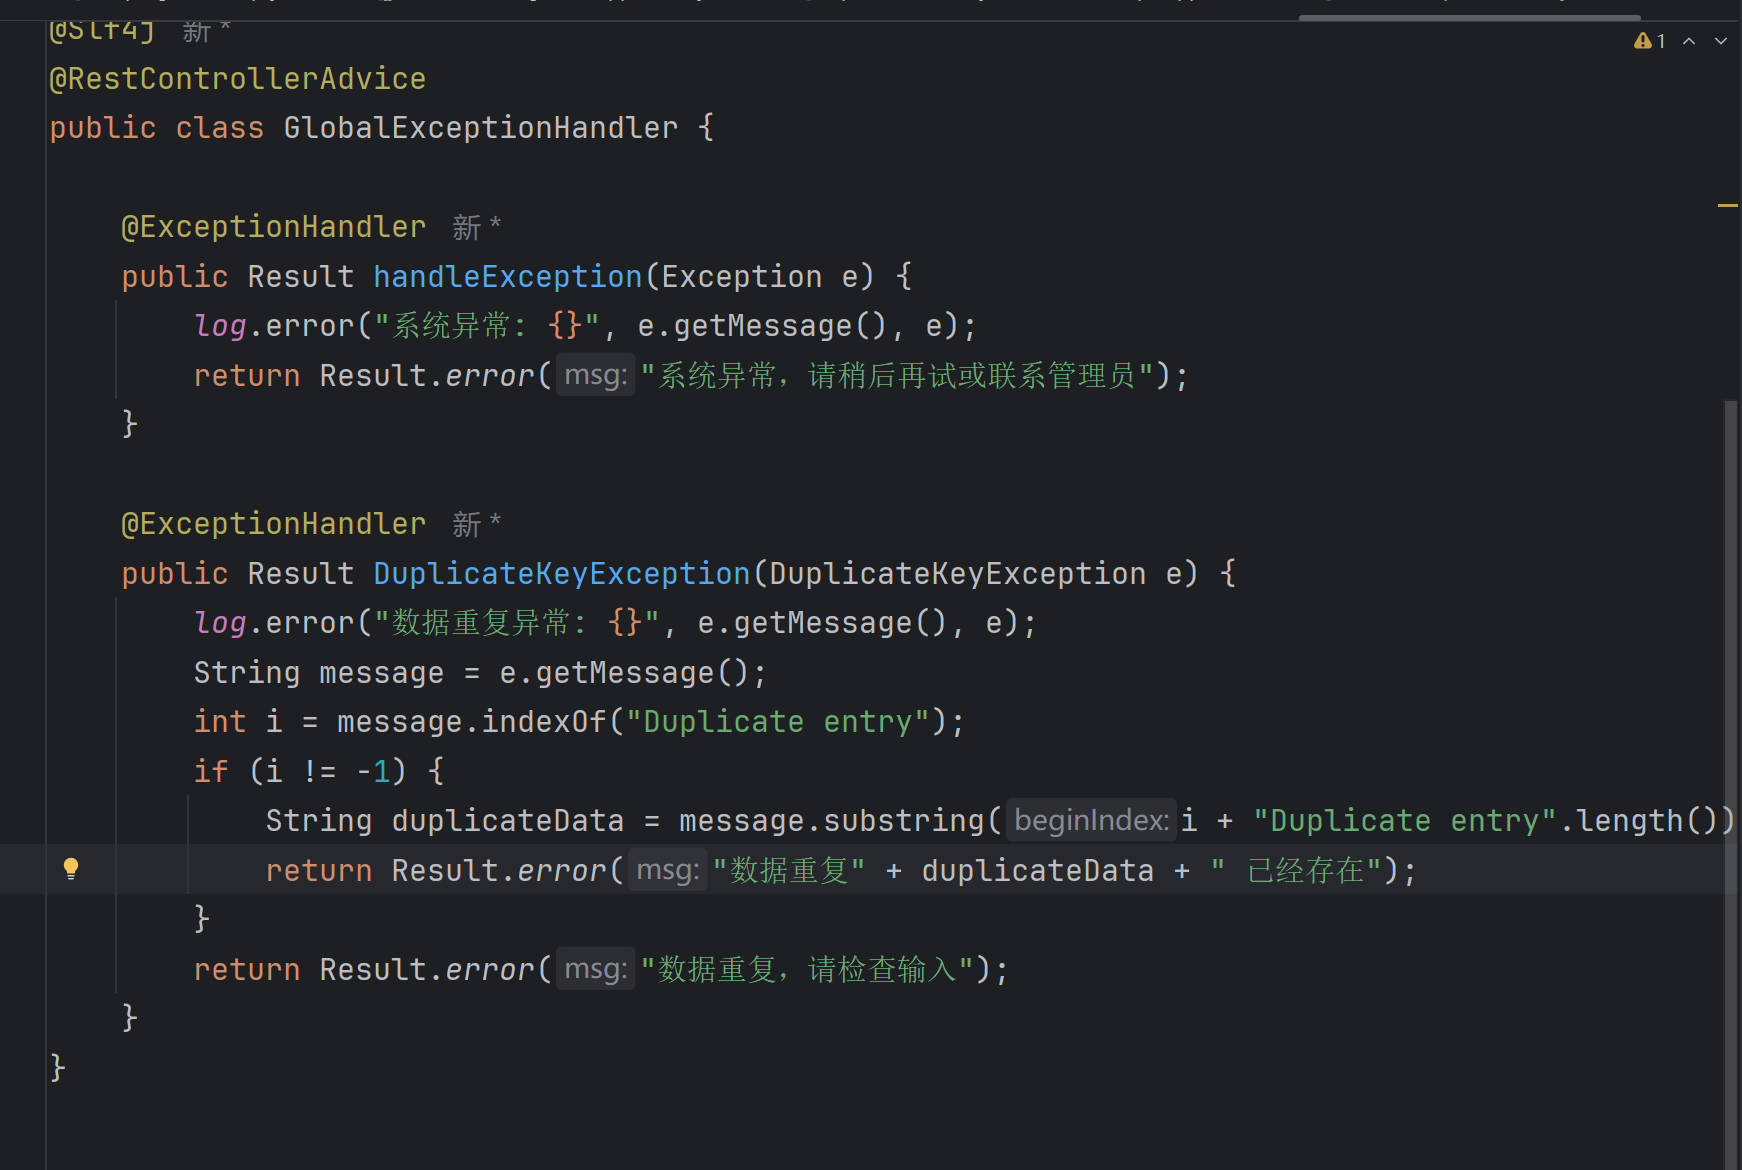This screenshot has height=1170, width=1742.
Task: Click the msg hint before "数据重复，请检查输入"
Action: click(x=595, y=969)
